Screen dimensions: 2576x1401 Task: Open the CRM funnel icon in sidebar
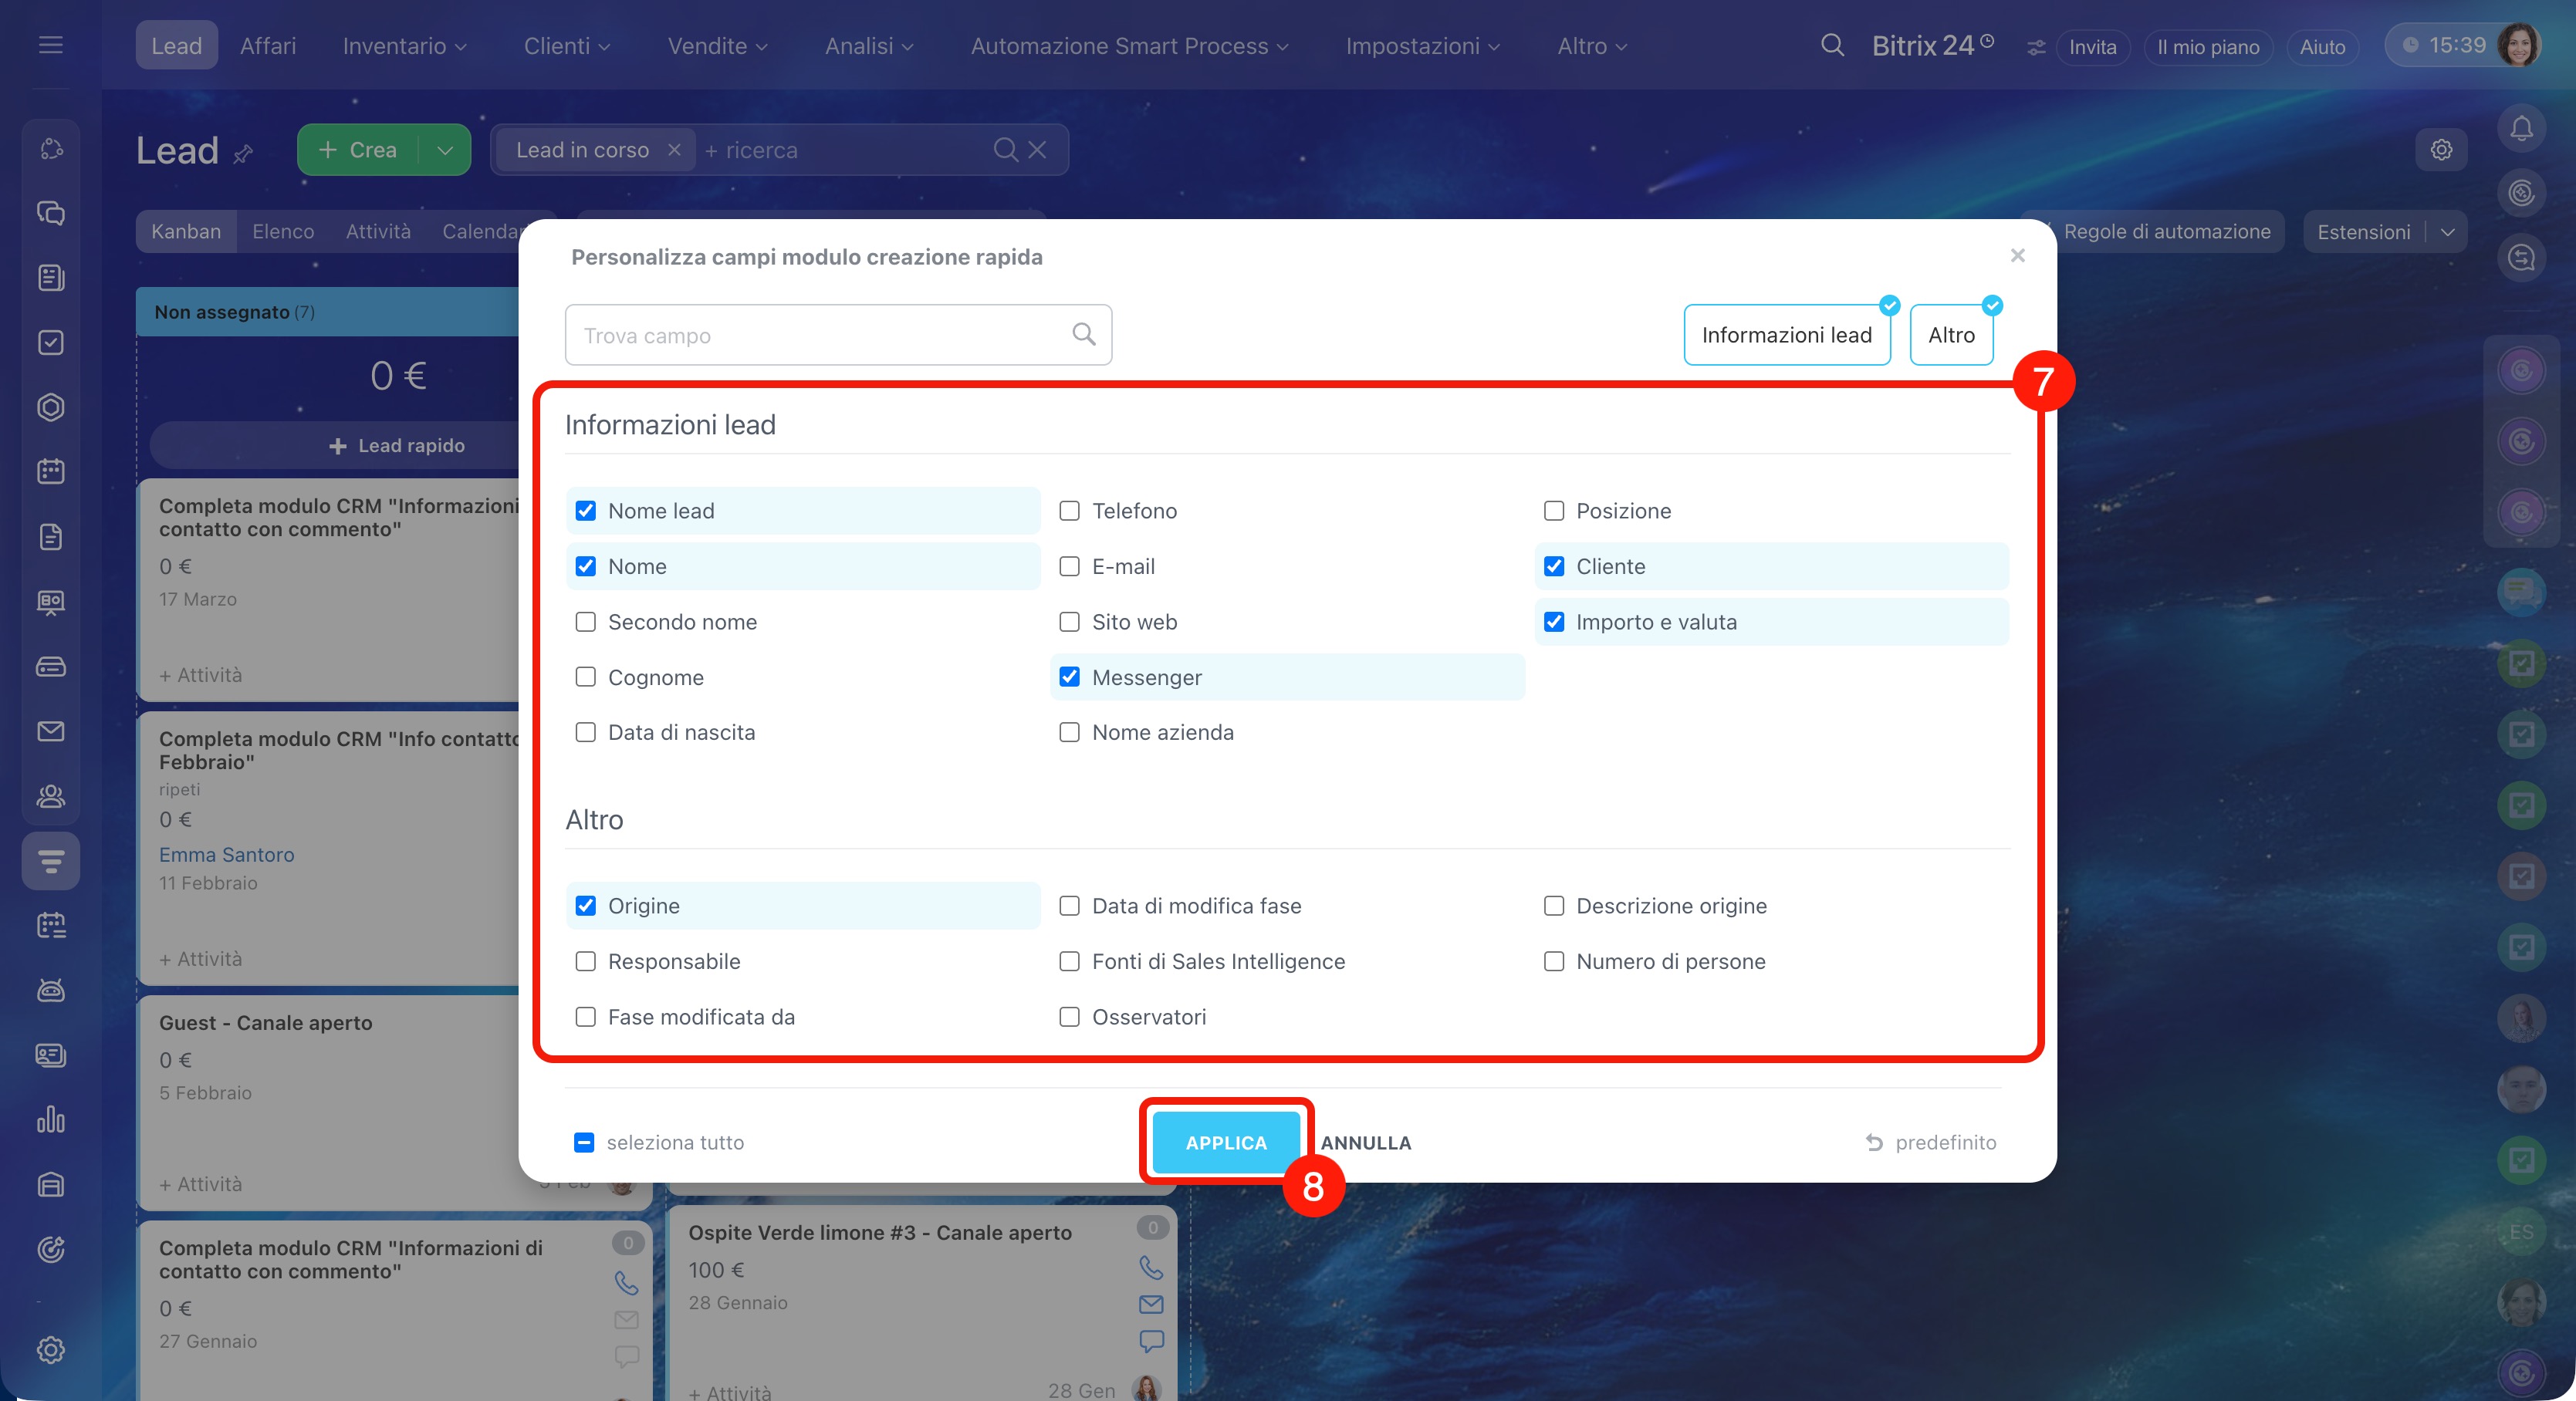click(51, 860)
